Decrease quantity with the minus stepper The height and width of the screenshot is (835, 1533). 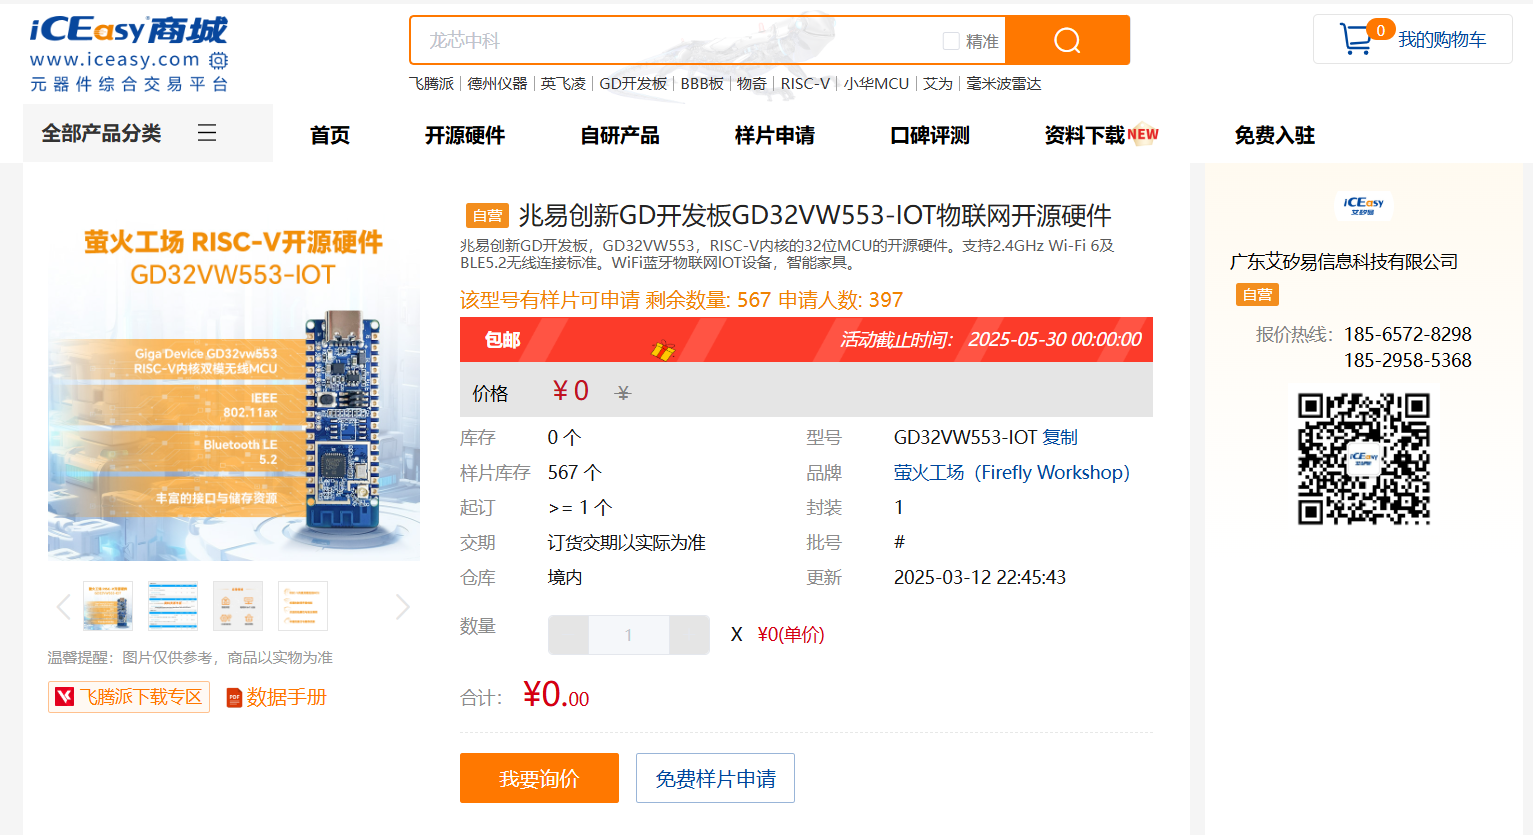[569, 635]
